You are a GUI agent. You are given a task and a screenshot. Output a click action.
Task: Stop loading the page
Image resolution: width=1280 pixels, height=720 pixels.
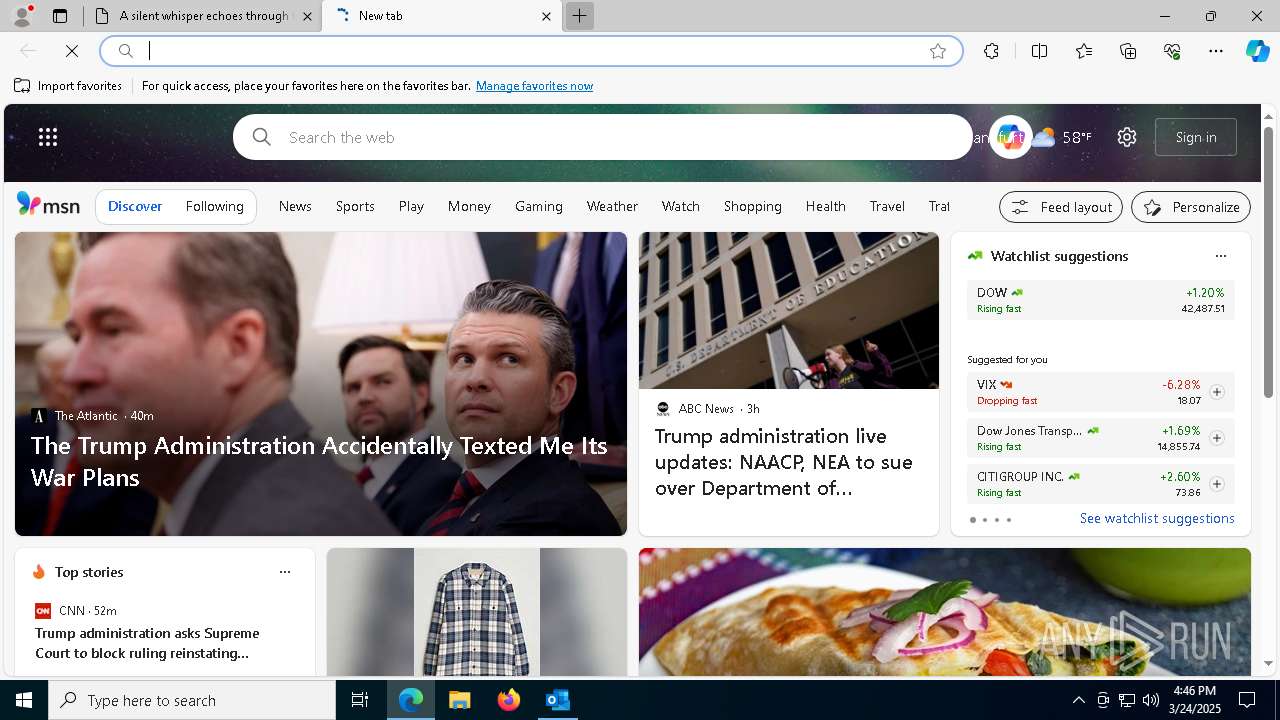72,51
